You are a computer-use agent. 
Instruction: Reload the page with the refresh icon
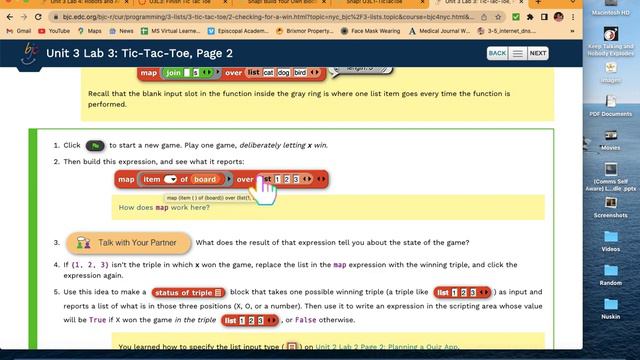[38, 17]
